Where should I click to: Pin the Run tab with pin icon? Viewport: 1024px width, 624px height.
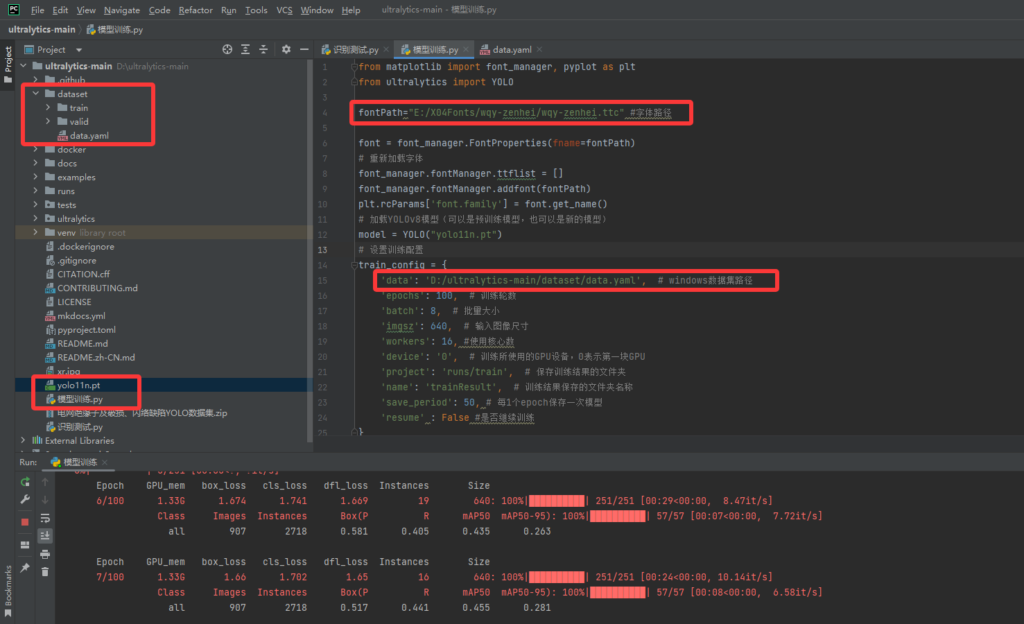25,568
